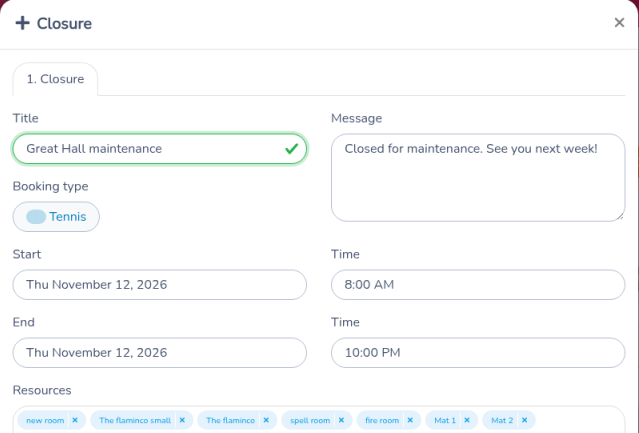Edit the Message textarea

tap(478, 178)
